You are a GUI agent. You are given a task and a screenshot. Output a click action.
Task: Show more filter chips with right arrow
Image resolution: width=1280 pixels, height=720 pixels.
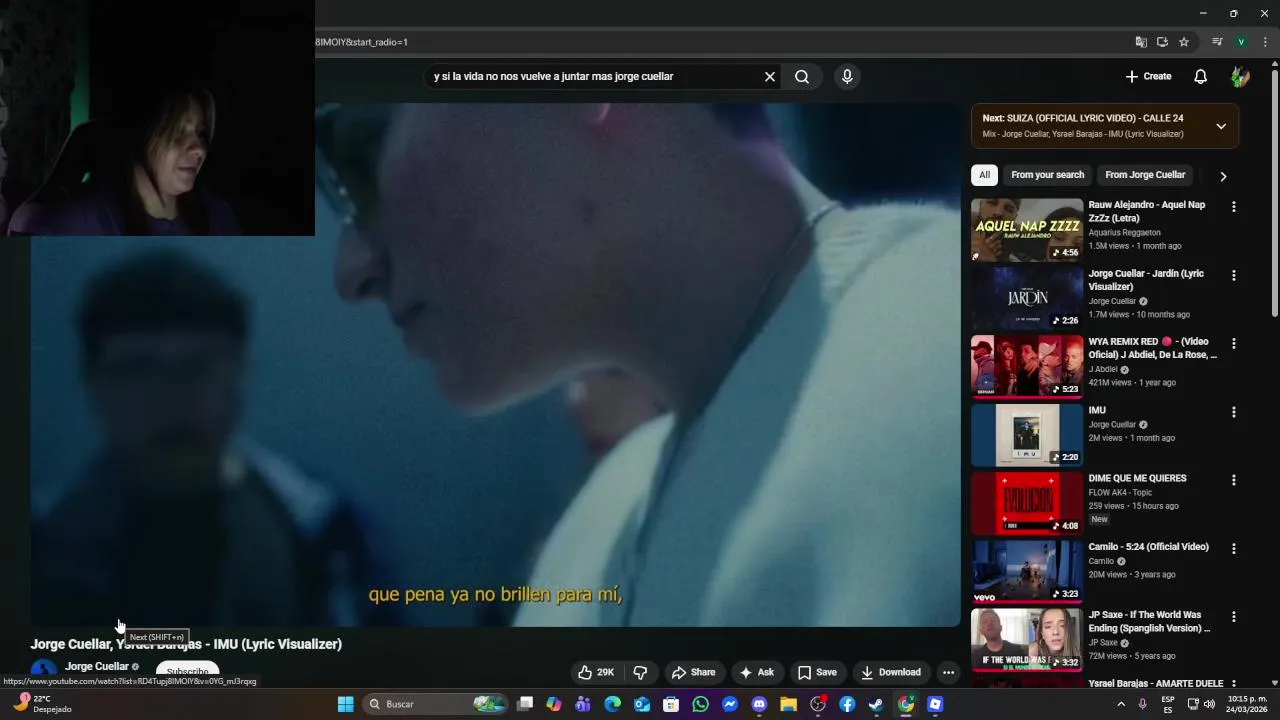1223,176
